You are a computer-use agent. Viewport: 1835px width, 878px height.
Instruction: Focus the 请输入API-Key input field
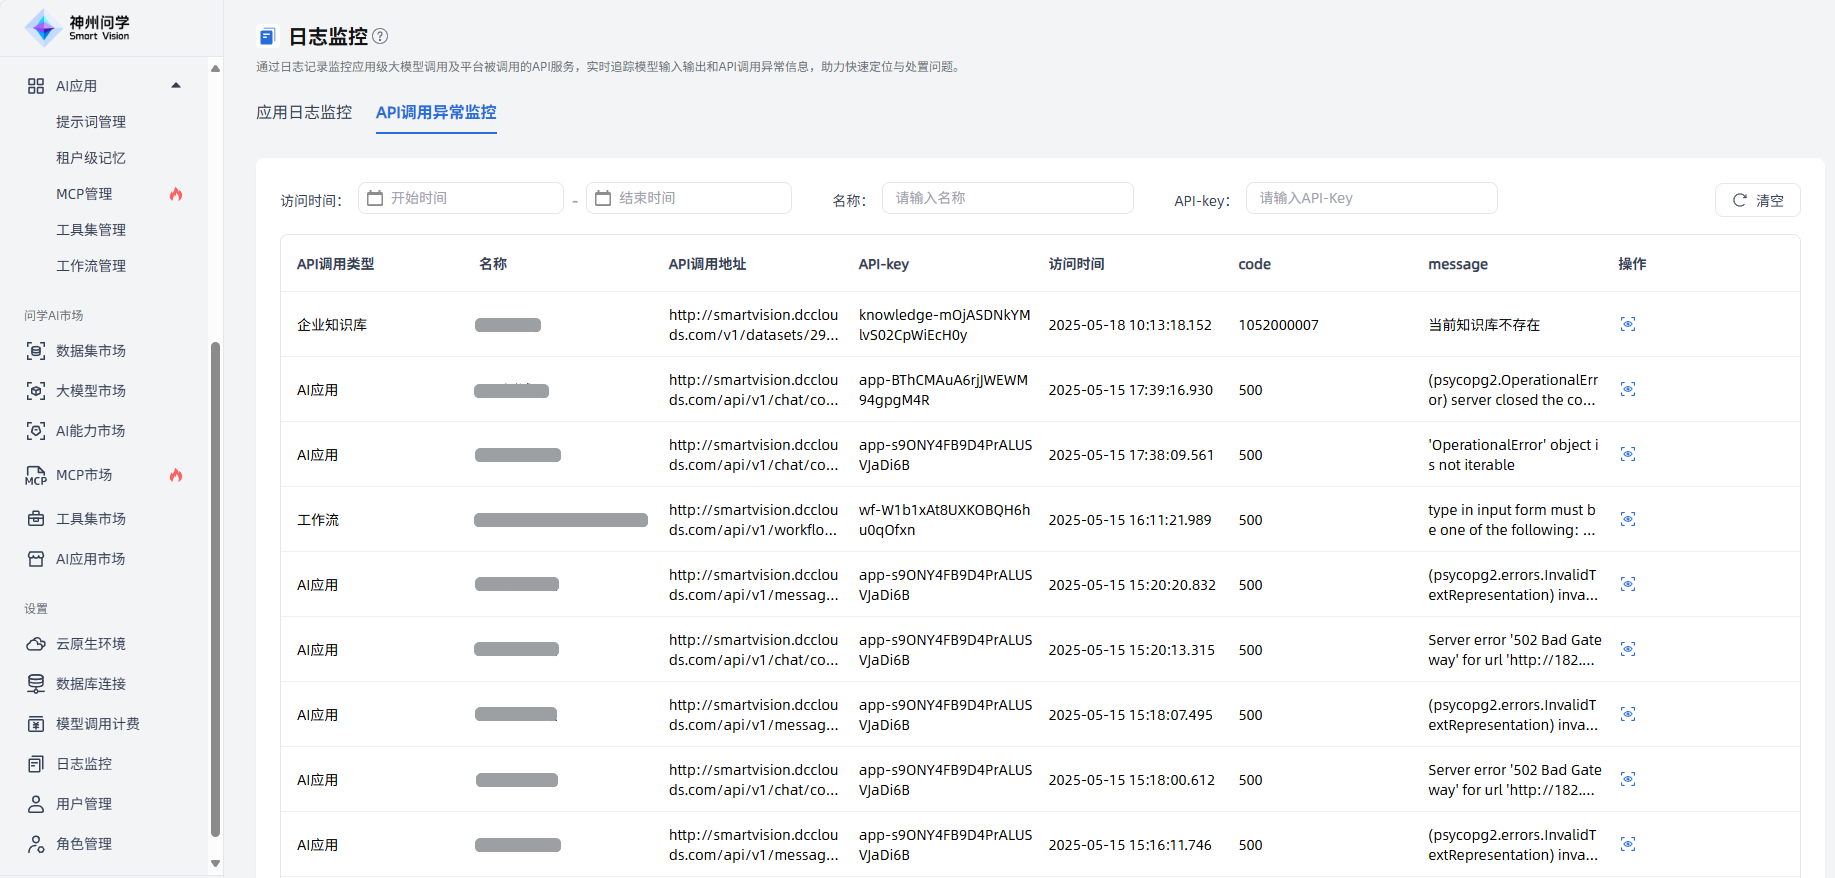(x=1372, y=198)
